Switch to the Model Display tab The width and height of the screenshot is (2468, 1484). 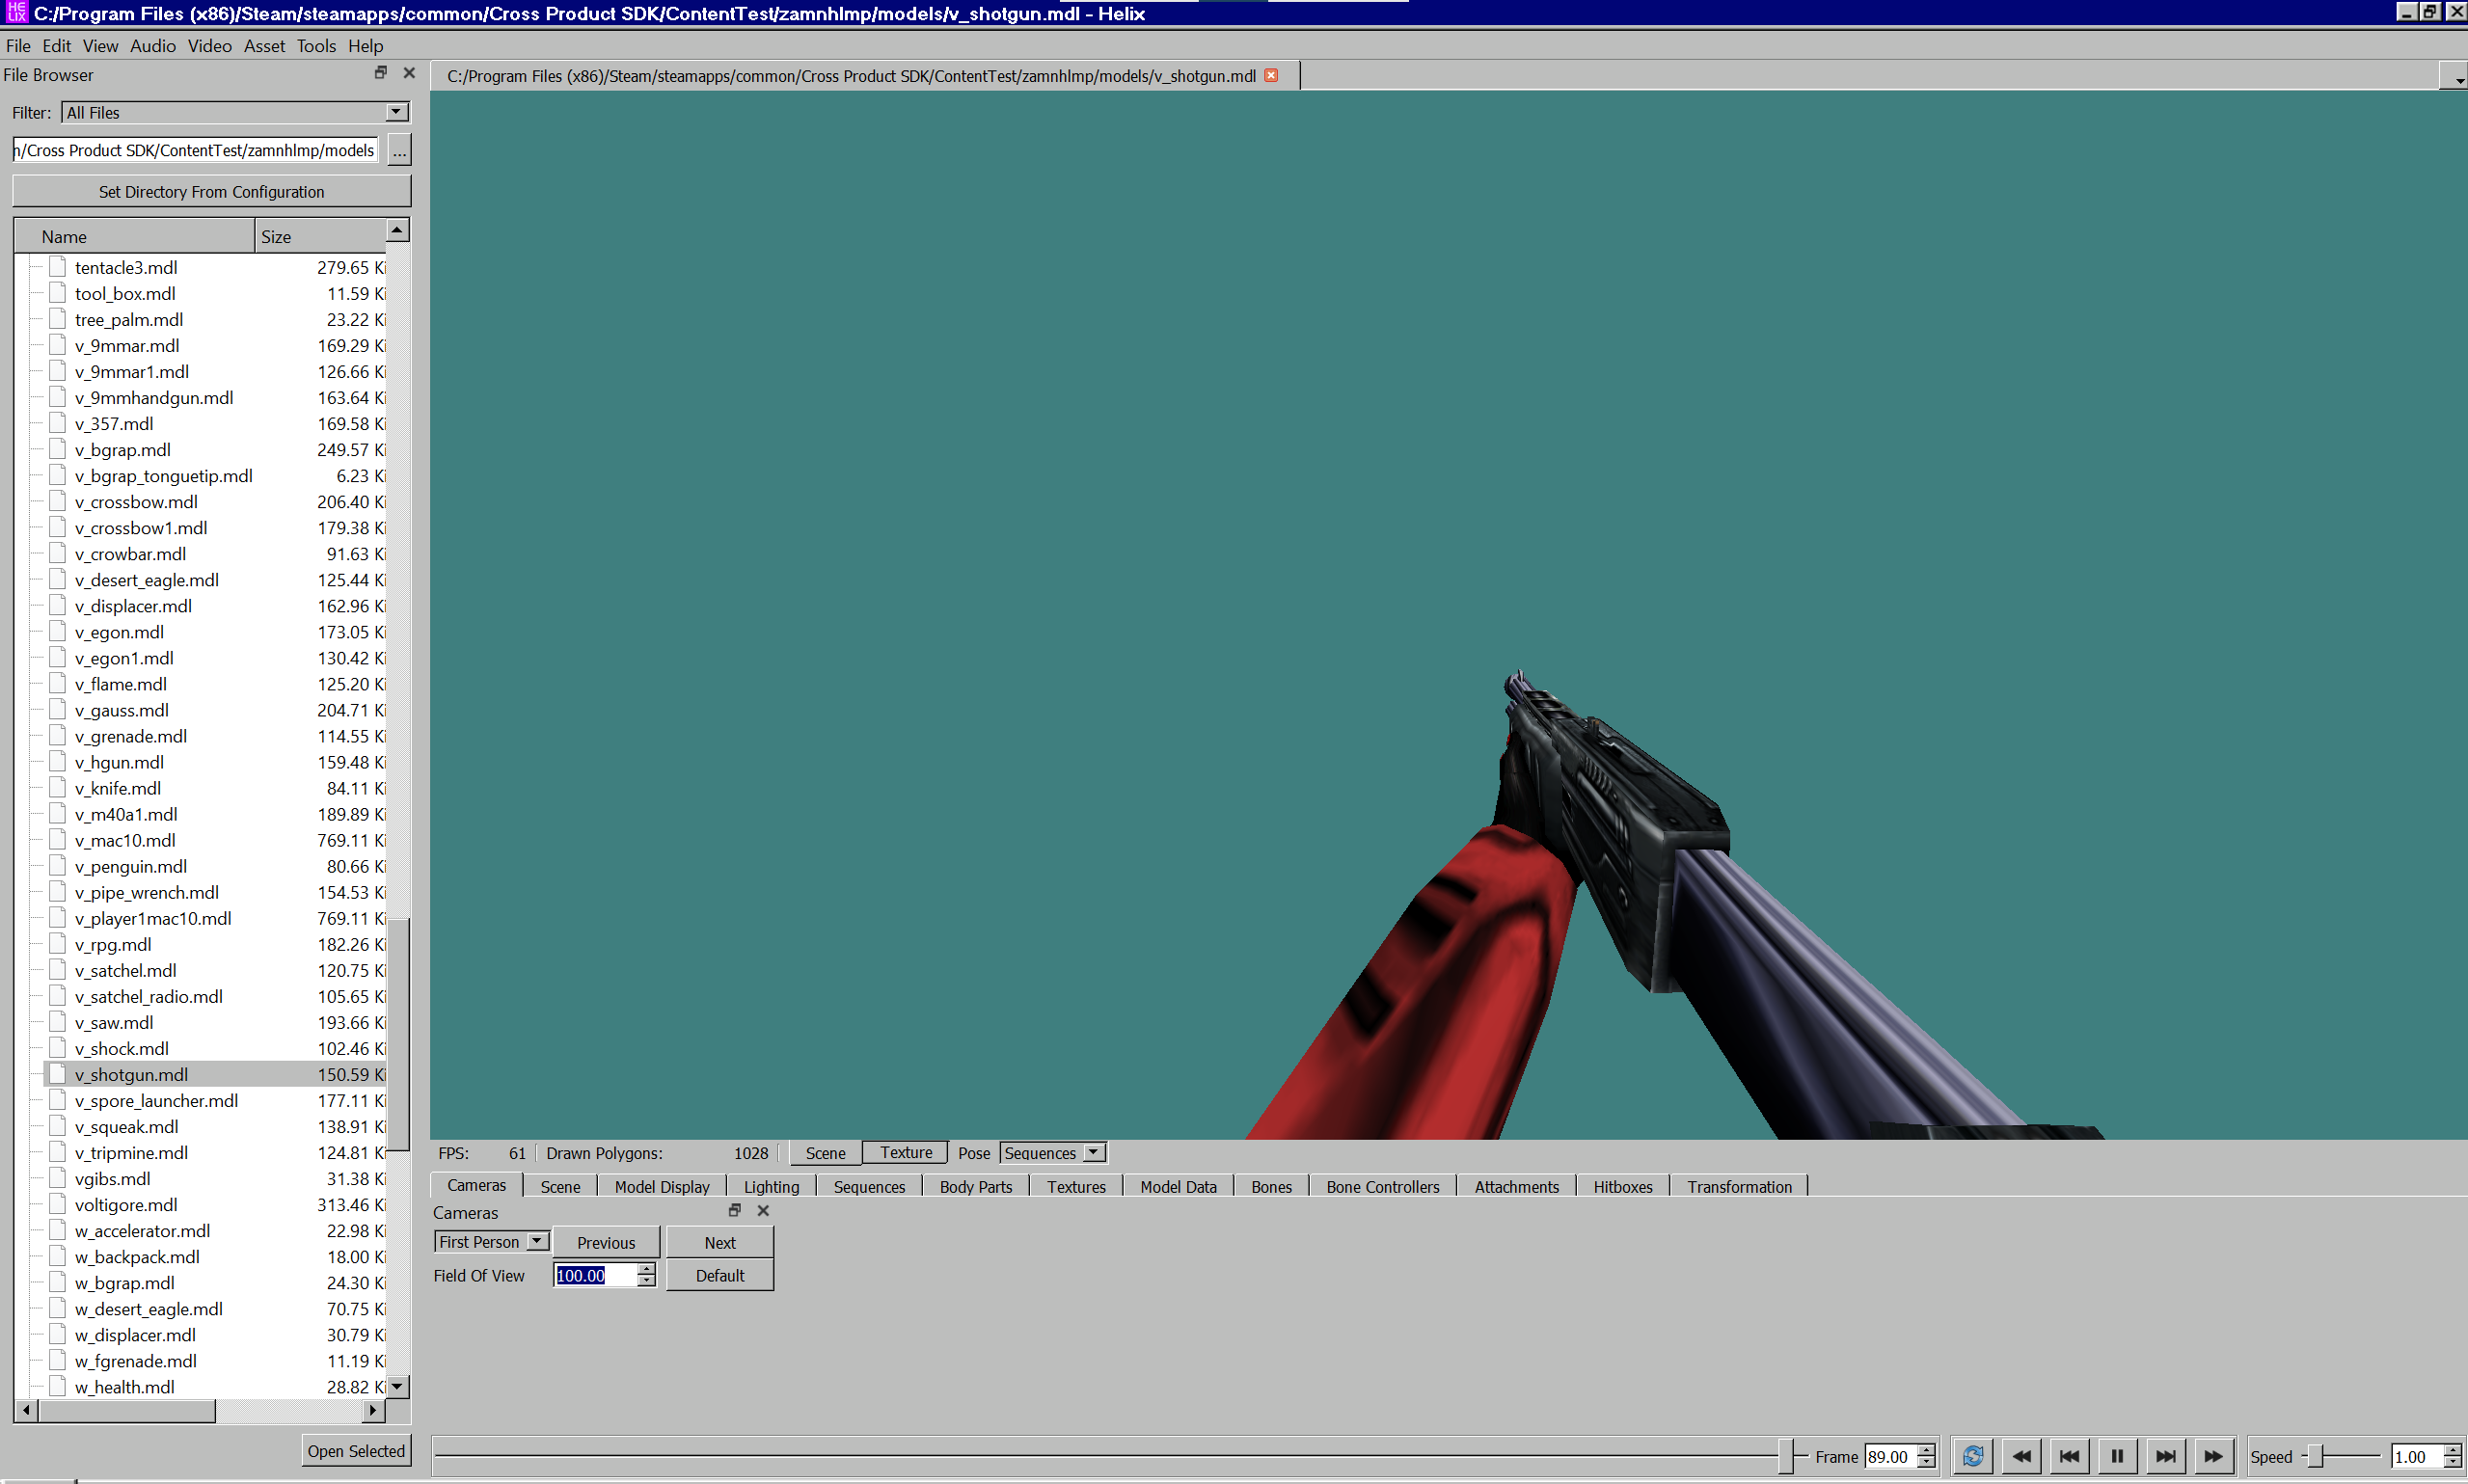[x=662, y=1186]
